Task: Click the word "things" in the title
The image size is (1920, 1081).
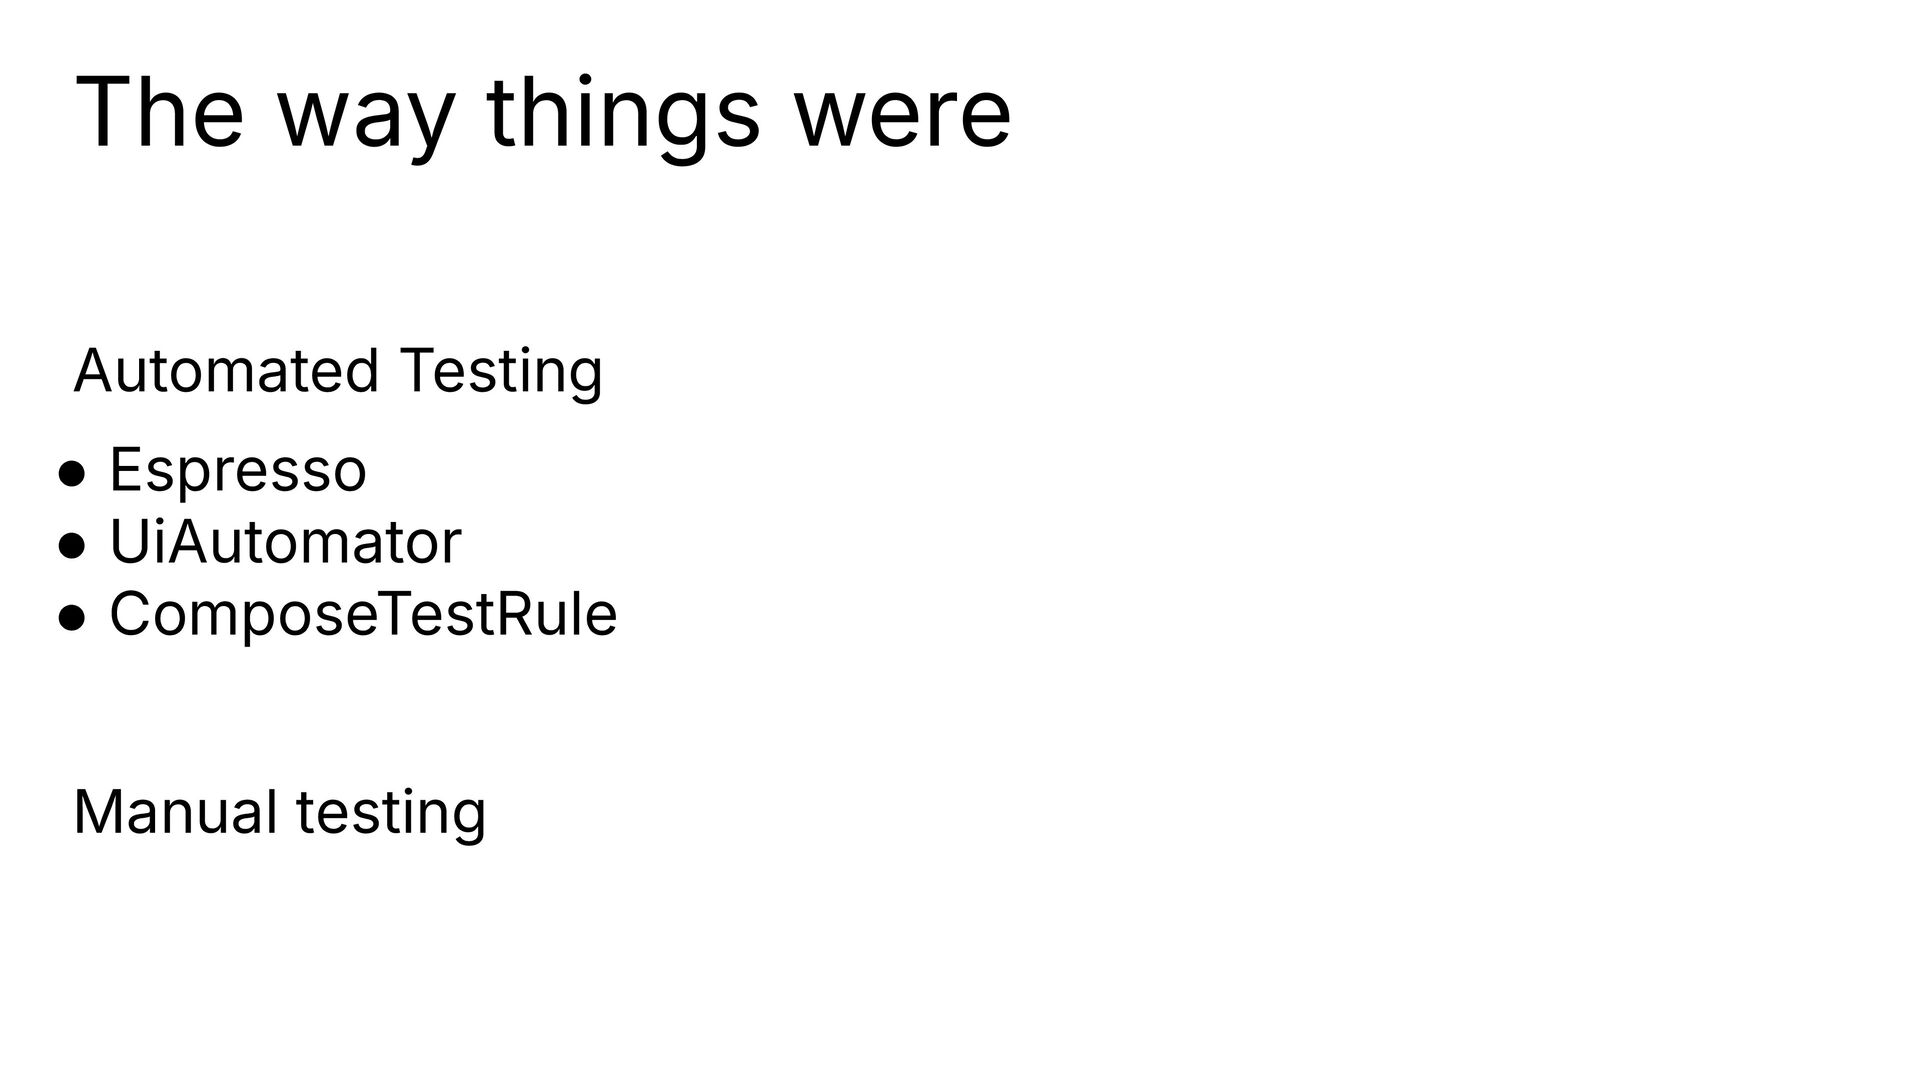Action: click(624, 118)
